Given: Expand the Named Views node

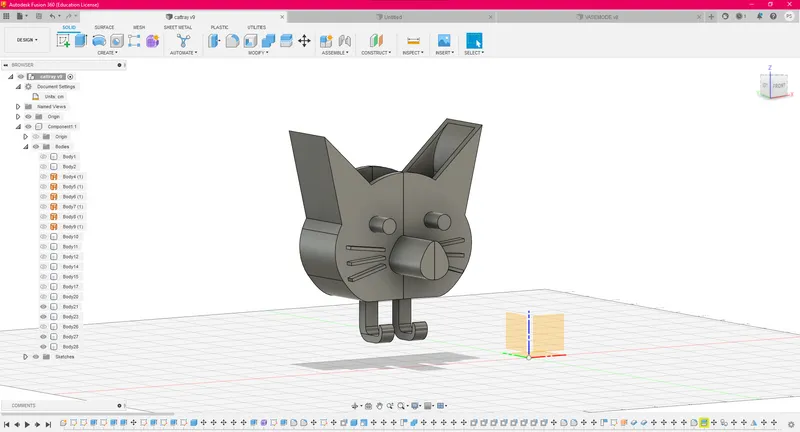Looking at the screenshot, I should click(x=18, y=107).
